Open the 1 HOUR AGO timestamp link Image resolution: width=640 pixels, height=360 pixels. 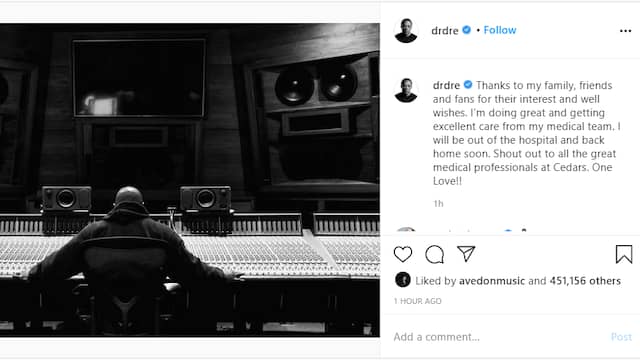[x=418, y=301]
